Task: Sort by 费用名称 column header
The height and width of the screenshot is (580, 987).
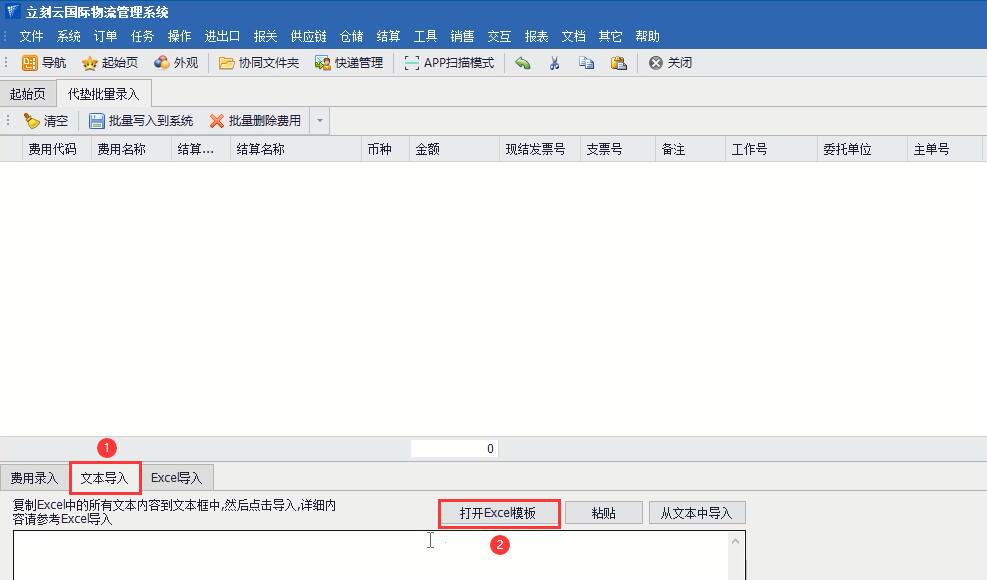Action: coord(132,149)
